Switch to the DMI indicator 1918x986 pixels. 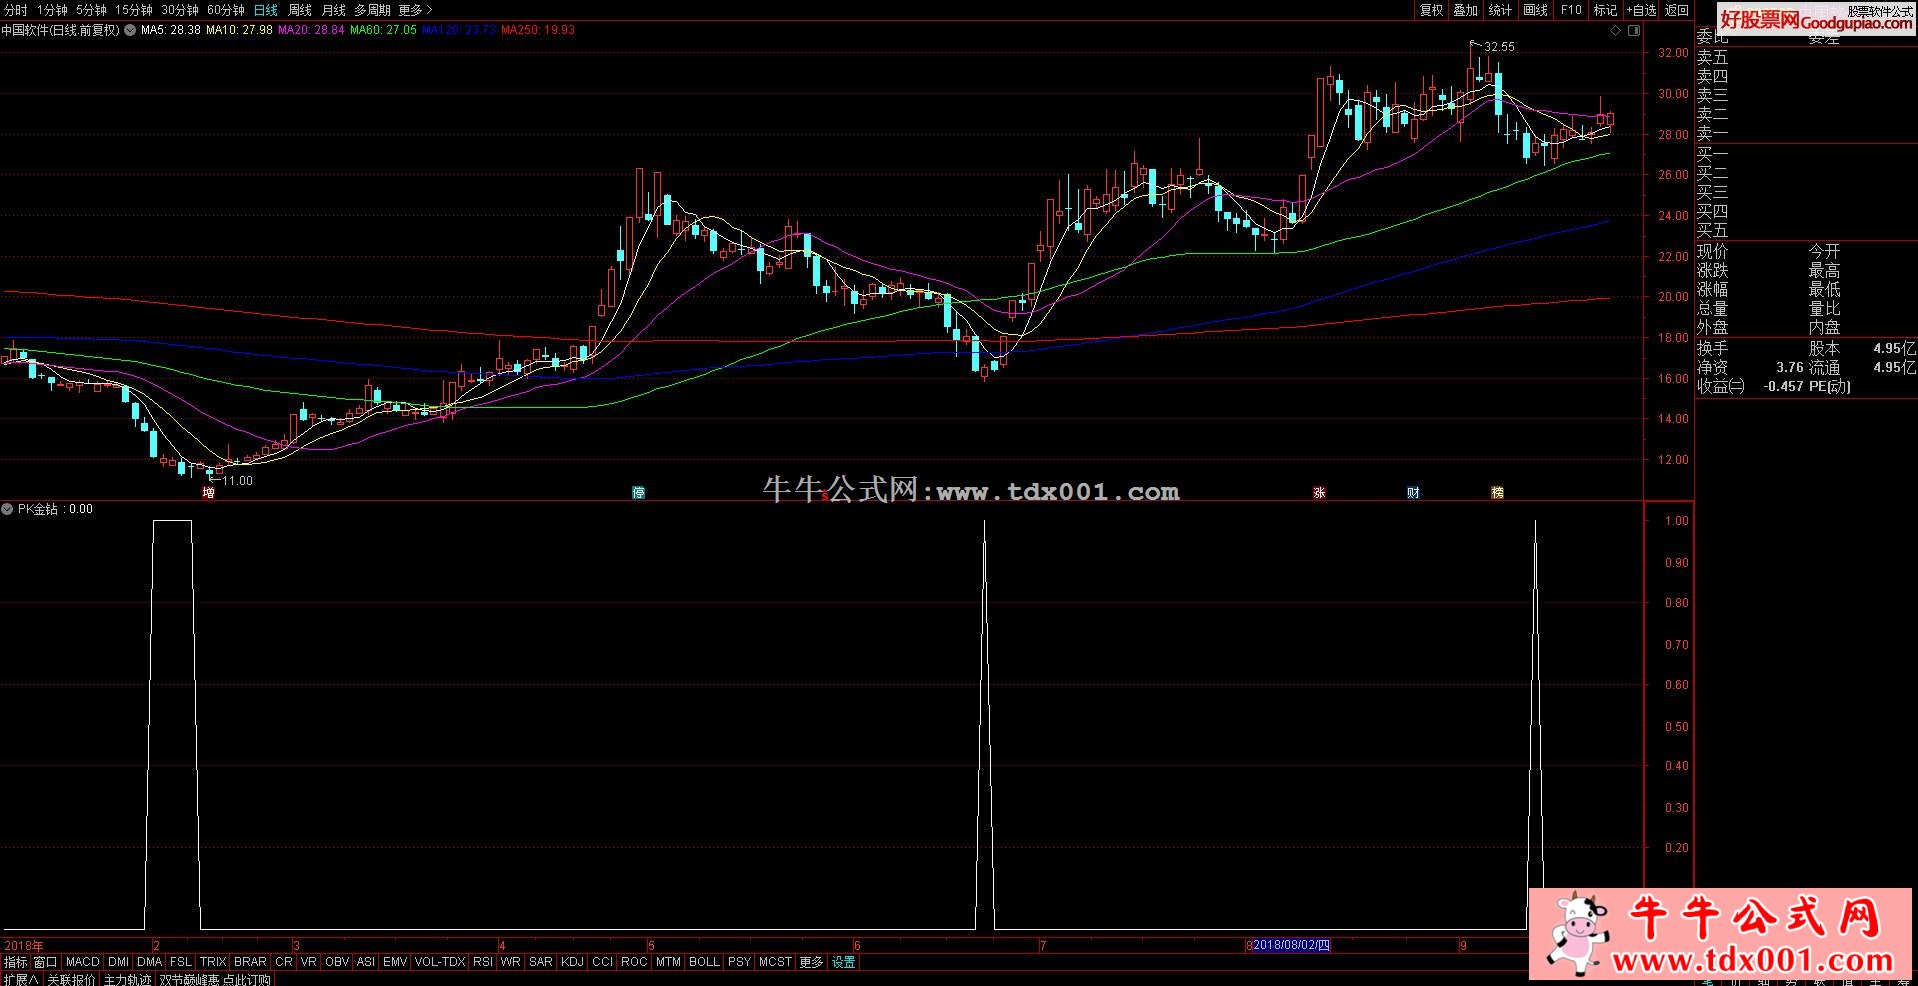click(x=118, y=962)
